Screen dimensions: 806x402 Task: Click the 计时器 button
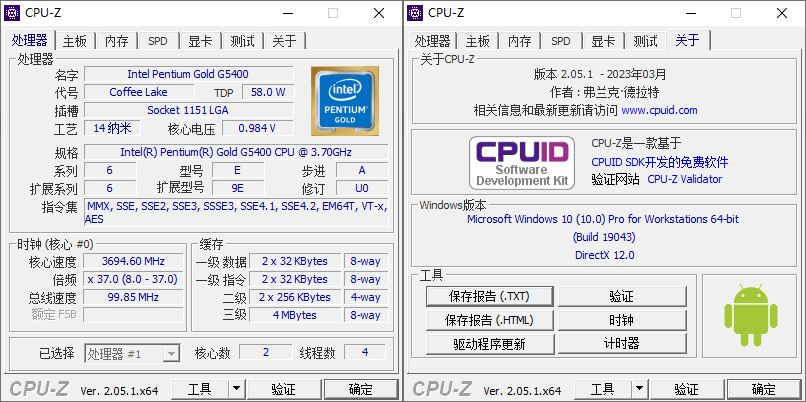coord(621,344)
